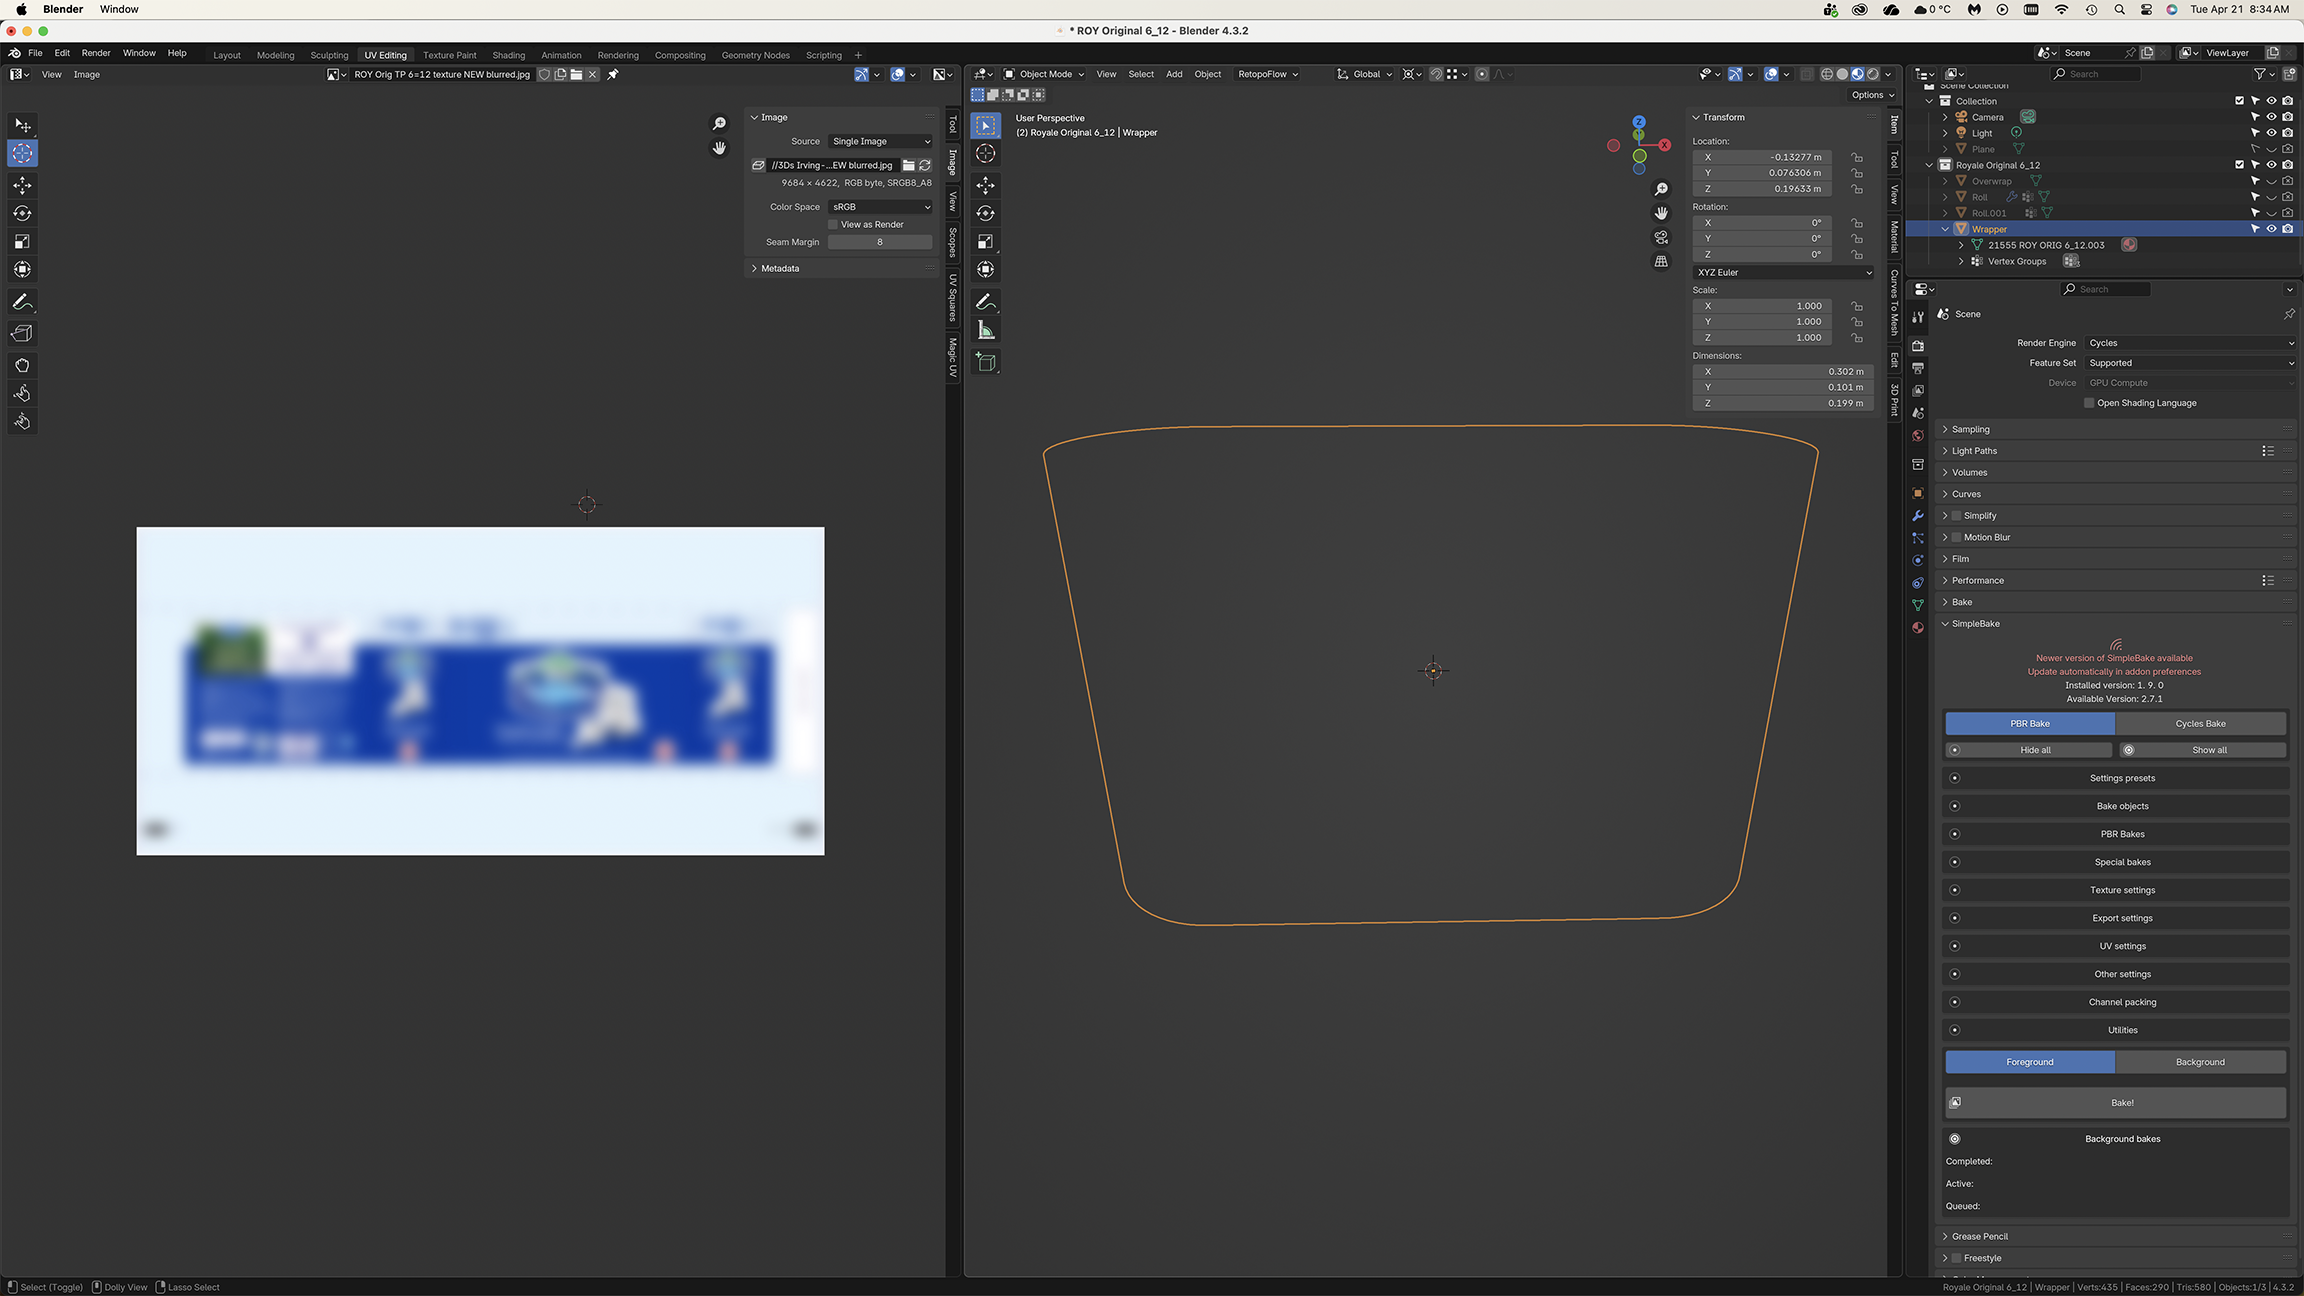The width and height of the screenshot is (2304, 1296).
Task: Open the Add menu in 3D viewport
Action: [x=1174, y=74]
